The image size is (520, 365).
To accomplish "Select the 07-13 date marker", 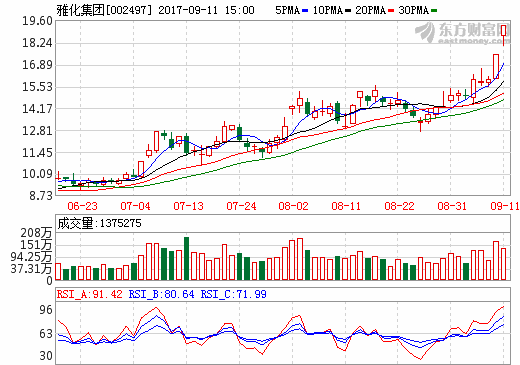I will pyautogui.click(x=188, y=206).
